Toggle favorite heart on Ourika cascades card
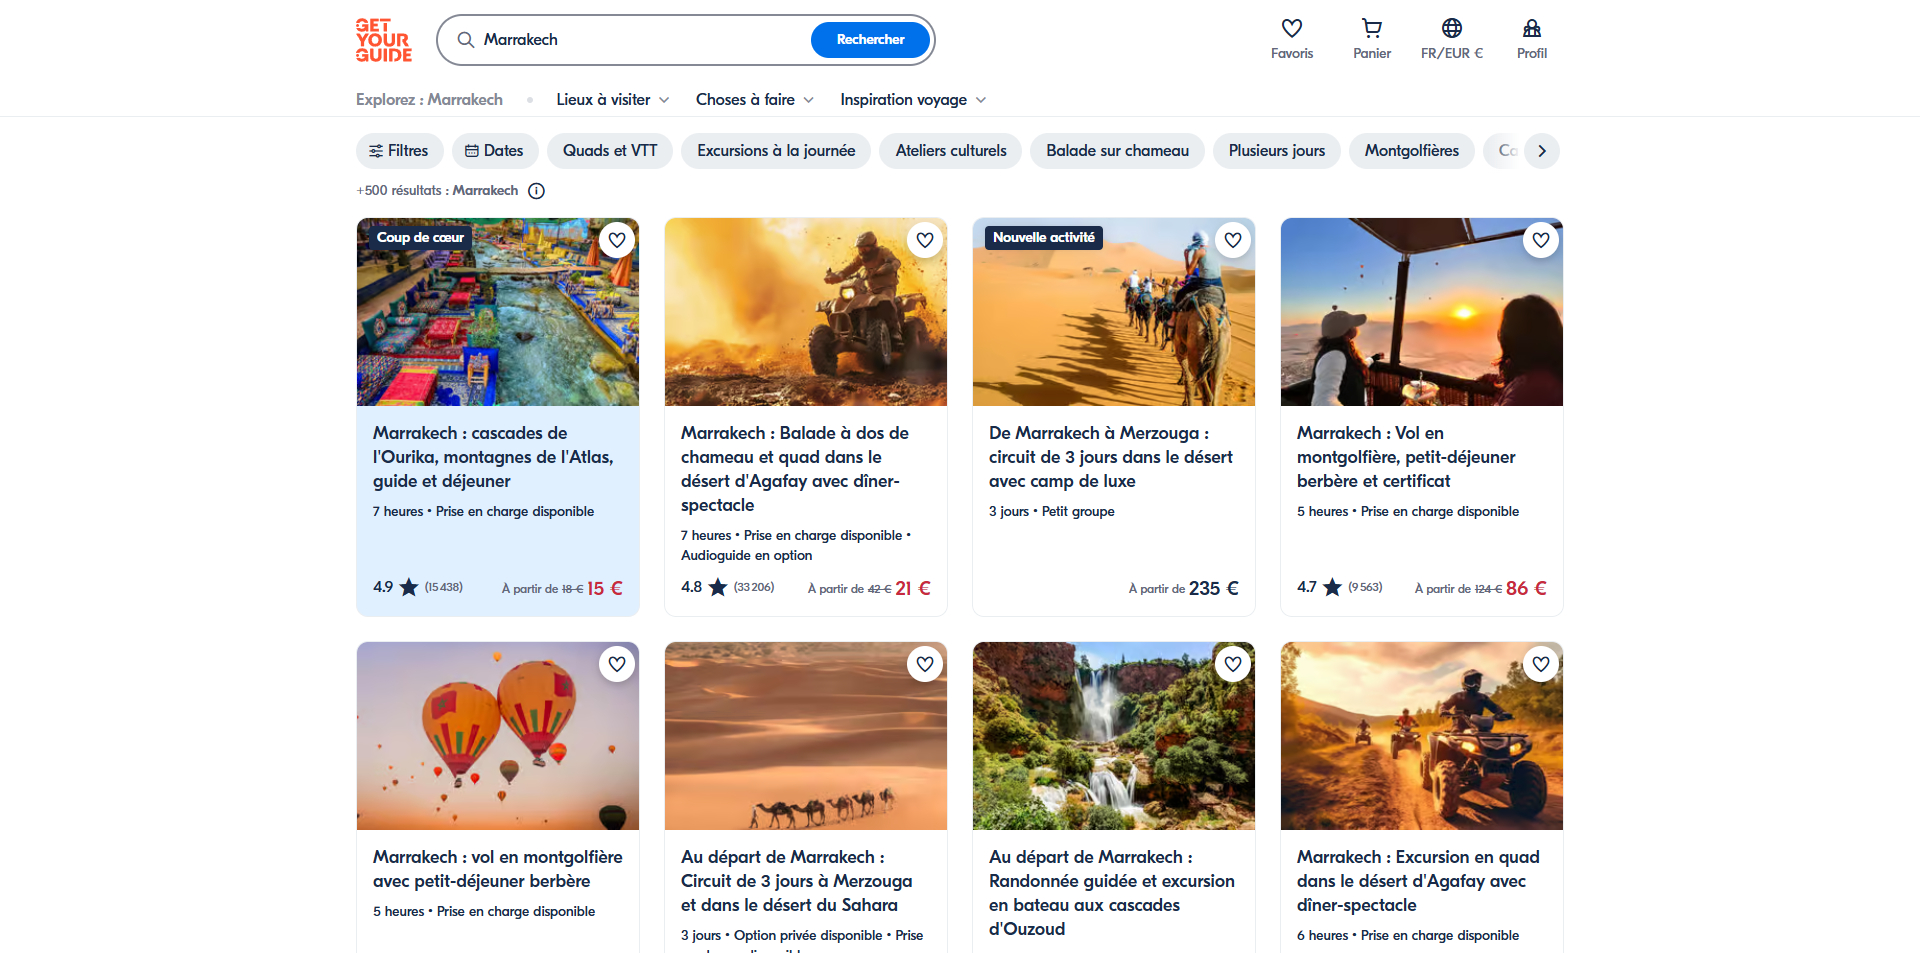Screen dimensions: 1920x953 (x=617, y=240)
